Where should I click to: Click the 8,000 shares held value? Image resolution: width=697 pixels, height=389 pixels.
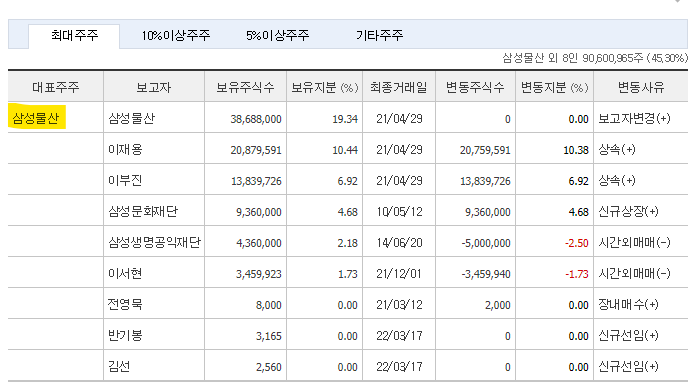coord(268,305)
